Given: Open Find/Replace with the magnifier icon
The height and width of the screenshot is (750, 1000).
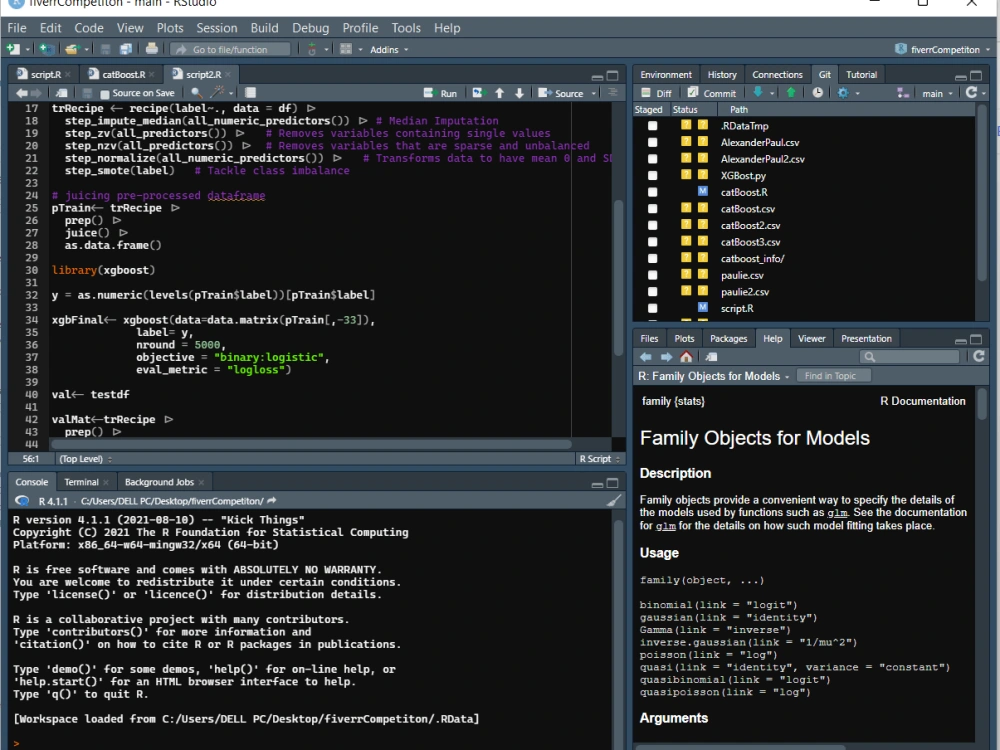Looking at the screenshot, I should click(x=196, y=93).
